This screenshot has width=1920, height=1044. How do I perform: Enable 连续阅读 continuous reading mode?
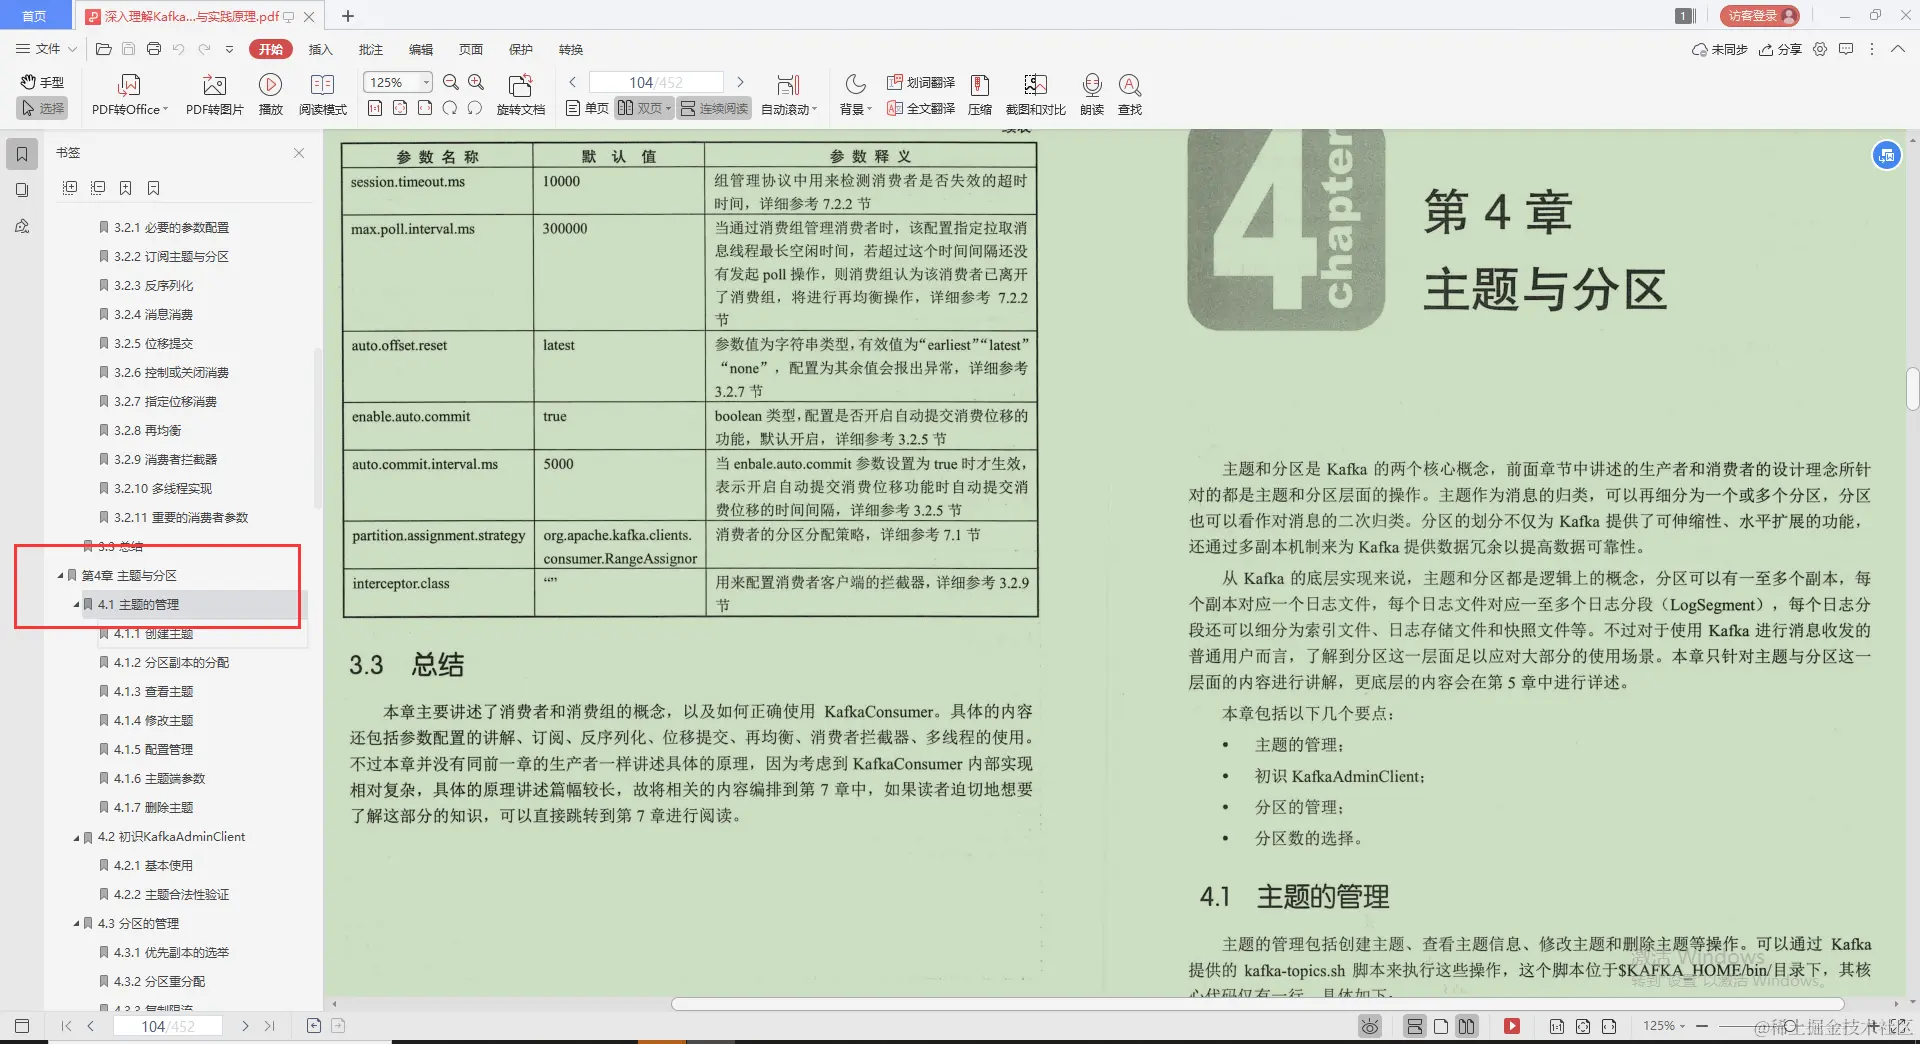click(x=713, y=108)
